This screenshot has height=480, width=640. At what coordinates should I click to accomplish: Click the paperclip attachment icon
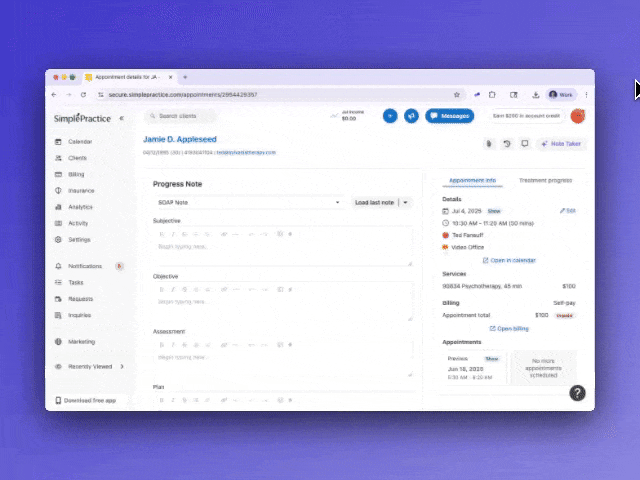click(x=489, y=144)
